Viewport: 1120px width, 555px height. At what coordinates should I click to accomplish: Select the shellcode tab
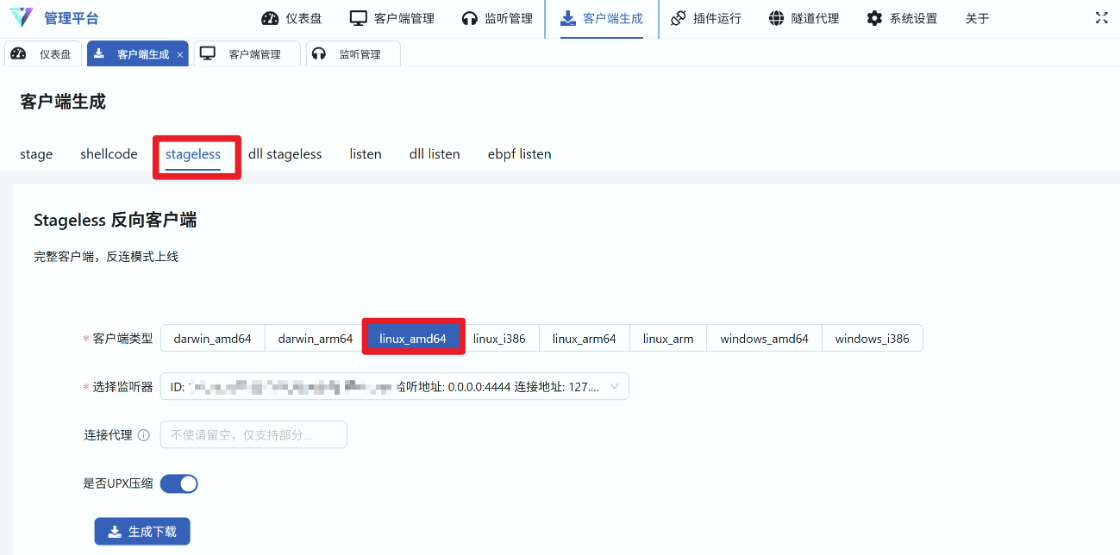coord(109,154)
